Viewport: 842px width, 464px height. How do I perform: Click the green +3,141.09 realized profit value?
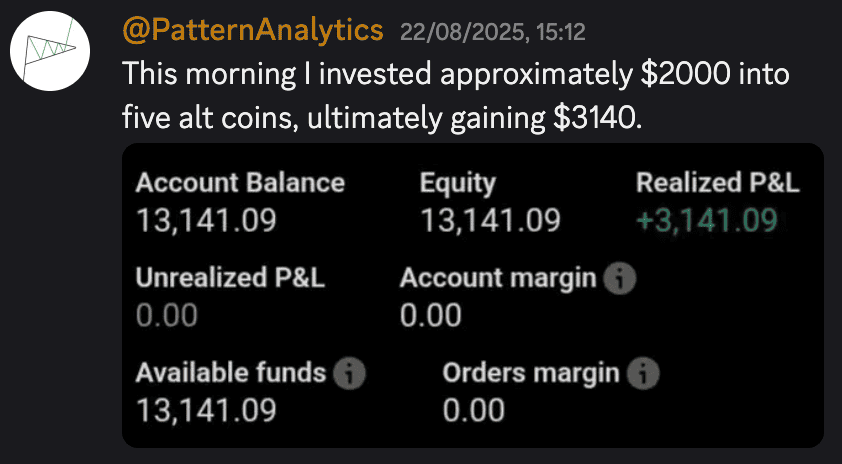707,220
